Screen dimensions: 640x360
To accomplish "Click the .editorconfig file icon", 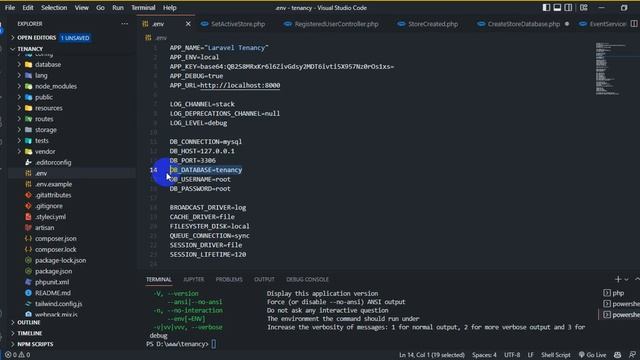I will pyautogui.click(x=29, y=162).
